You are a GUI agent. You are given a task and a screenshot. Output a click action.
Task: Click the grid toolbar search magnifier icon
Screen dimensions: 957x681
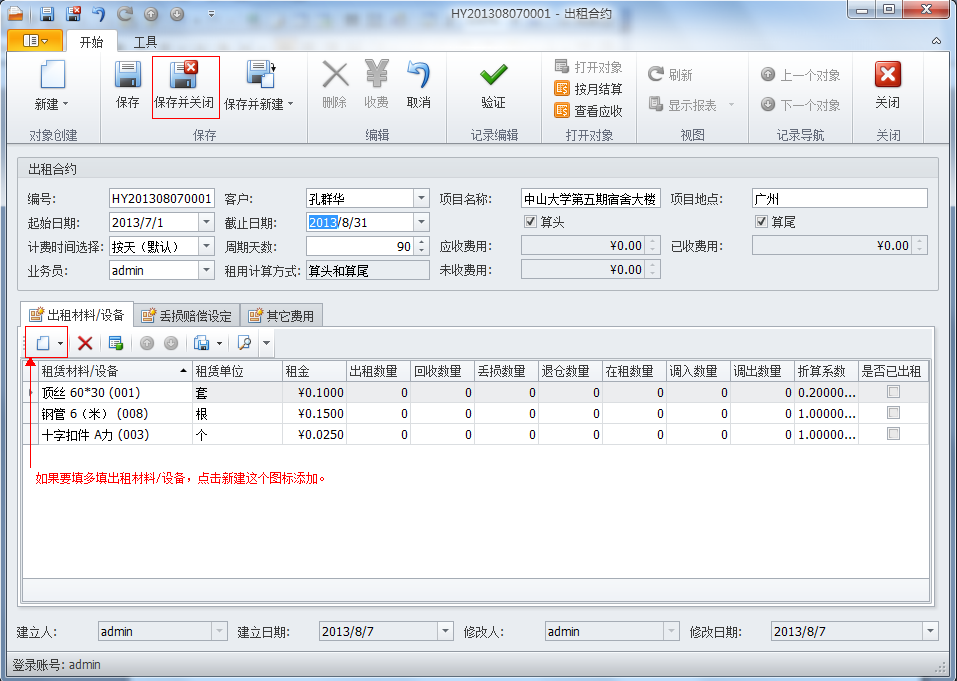click(244, 343)
